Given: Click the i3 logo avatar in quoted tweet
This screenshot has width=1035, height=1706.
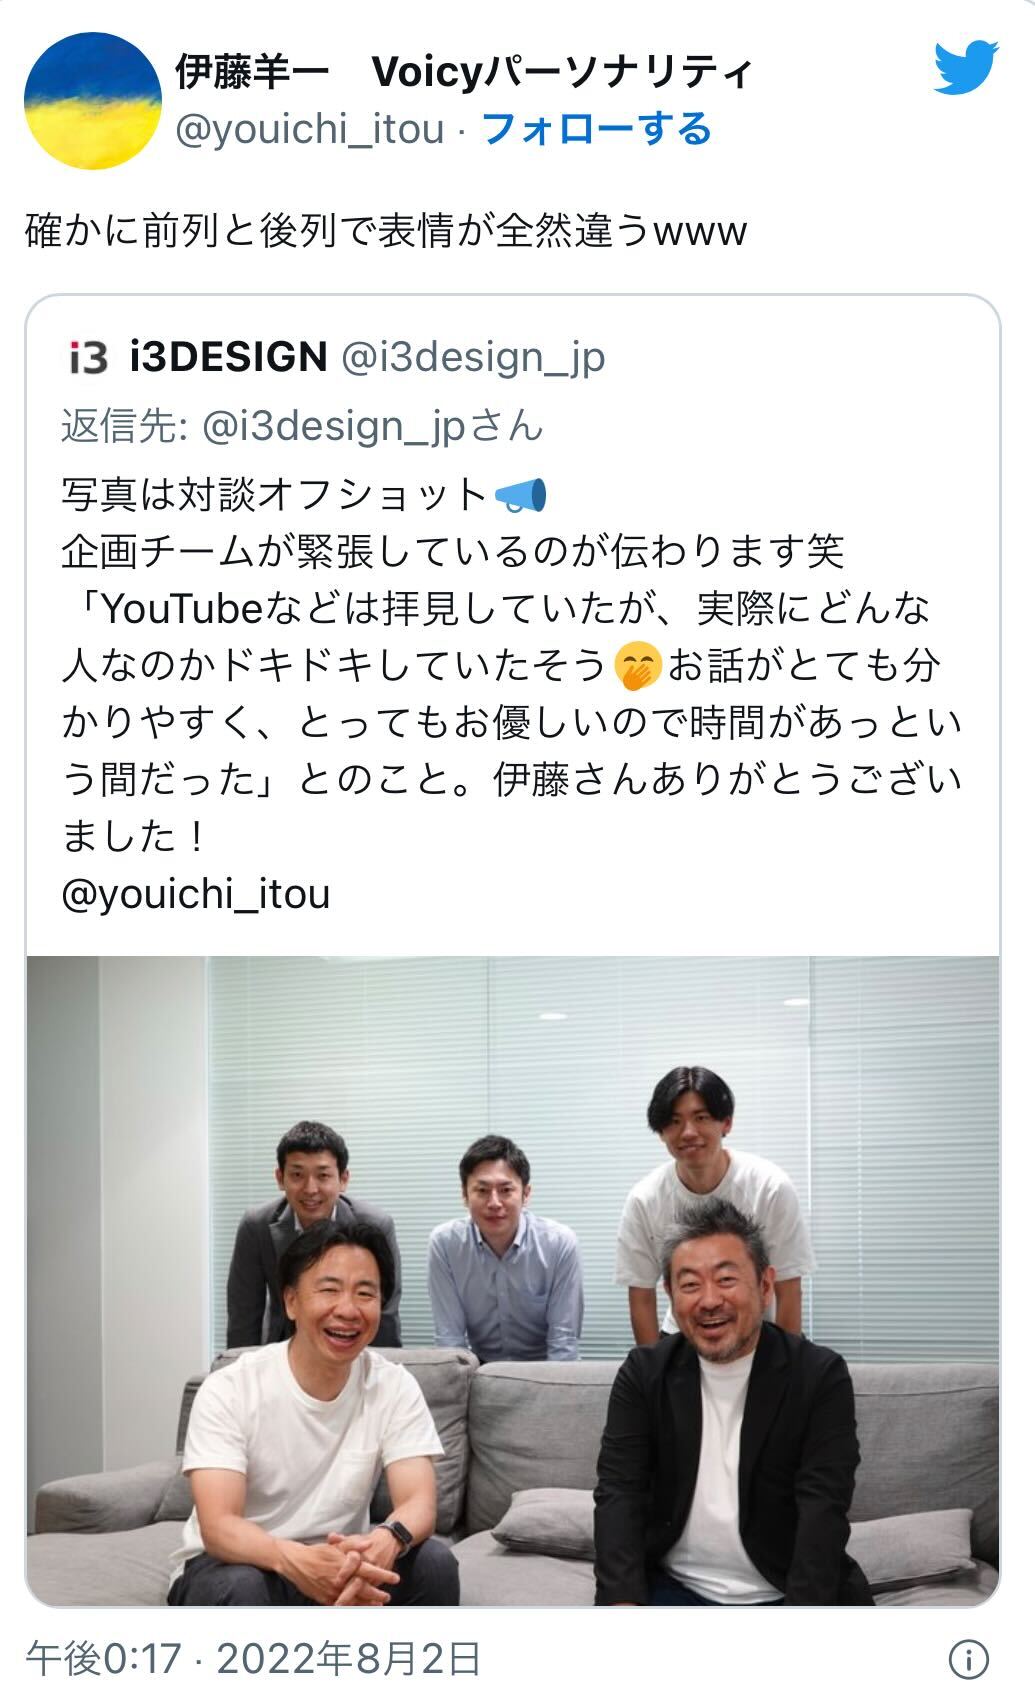Looking at the screenshot, I should click(87, 356).
